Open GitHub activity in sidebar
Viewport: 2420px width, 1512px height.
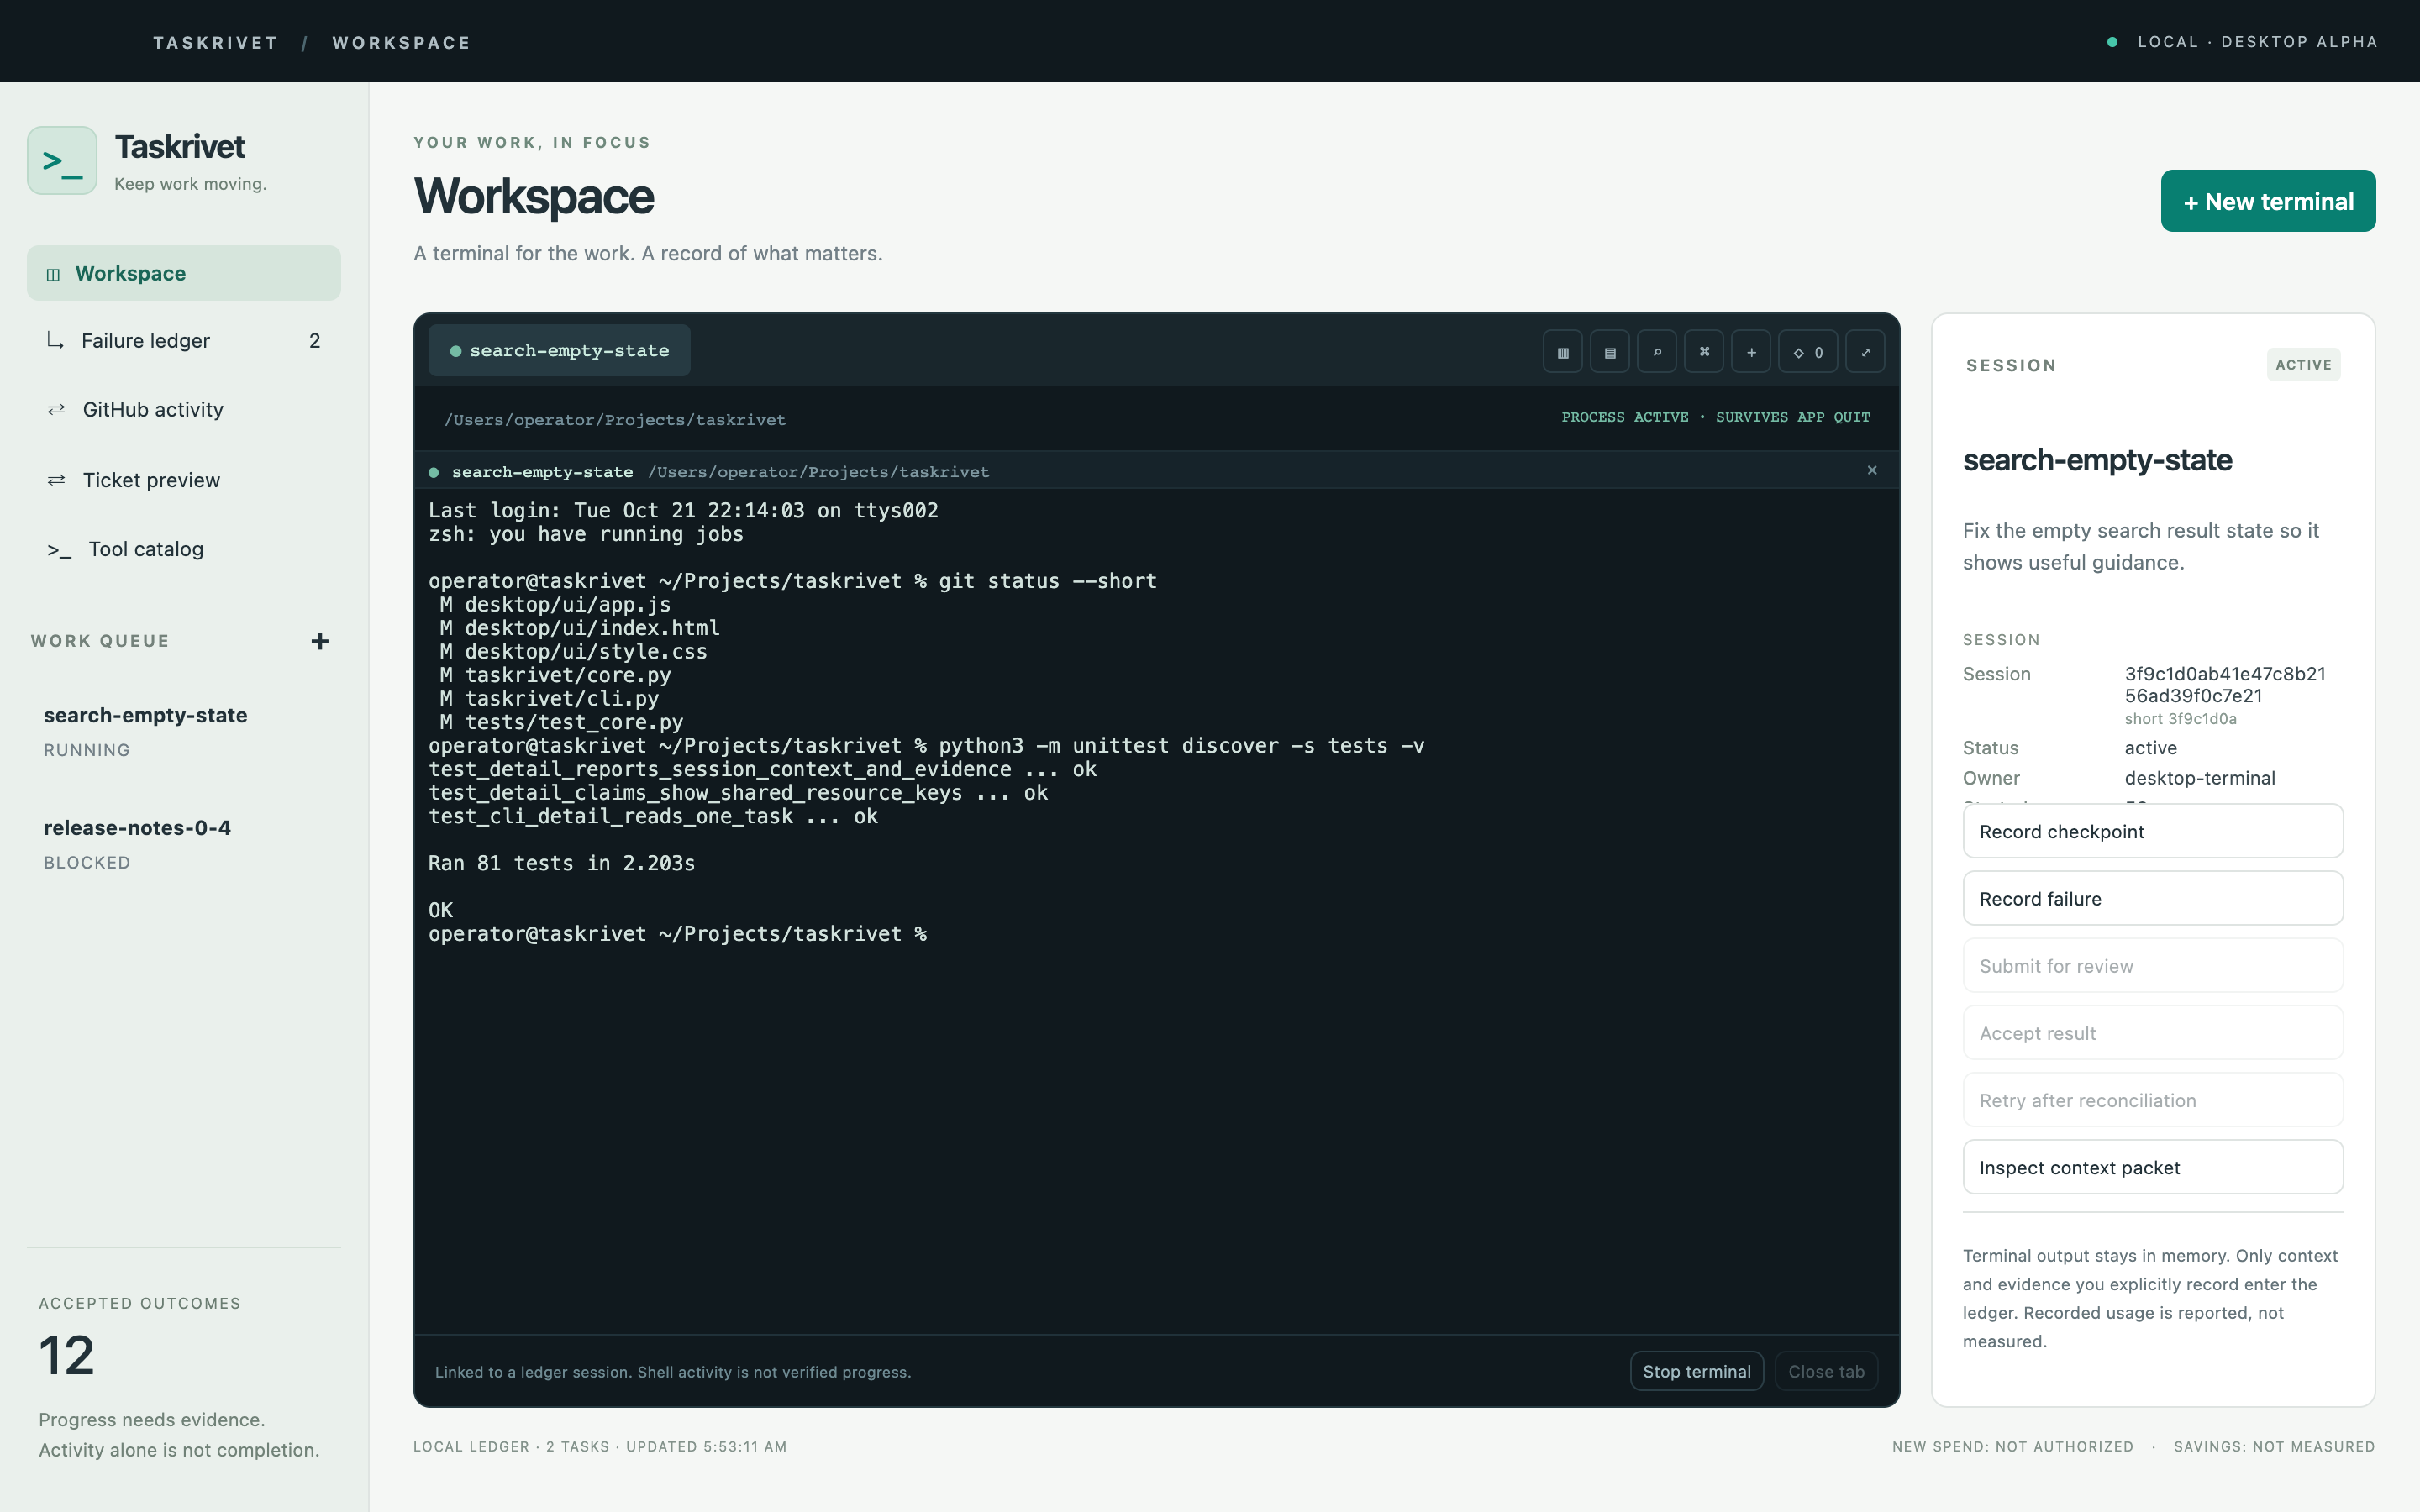[x=184, y=409]
